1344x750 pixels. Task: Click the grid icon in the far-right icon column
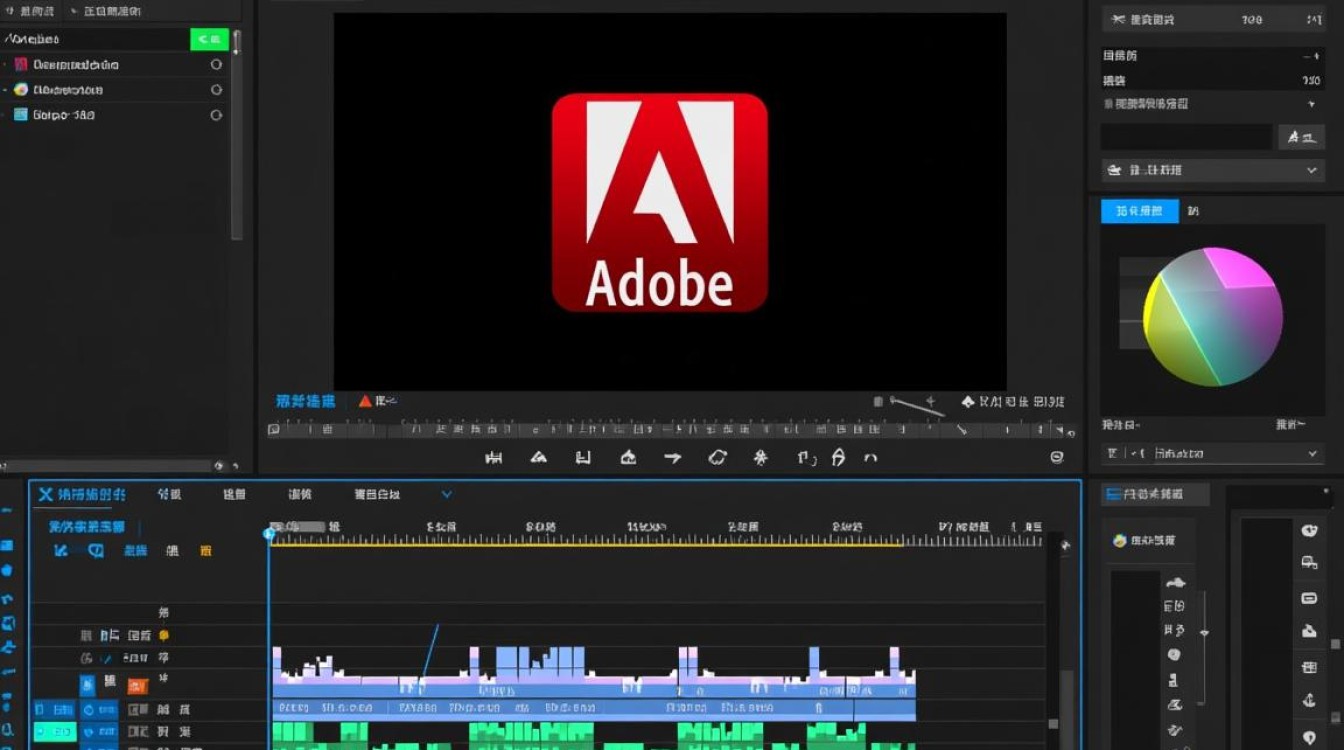pyautogui.click(x=1309, y=667)
